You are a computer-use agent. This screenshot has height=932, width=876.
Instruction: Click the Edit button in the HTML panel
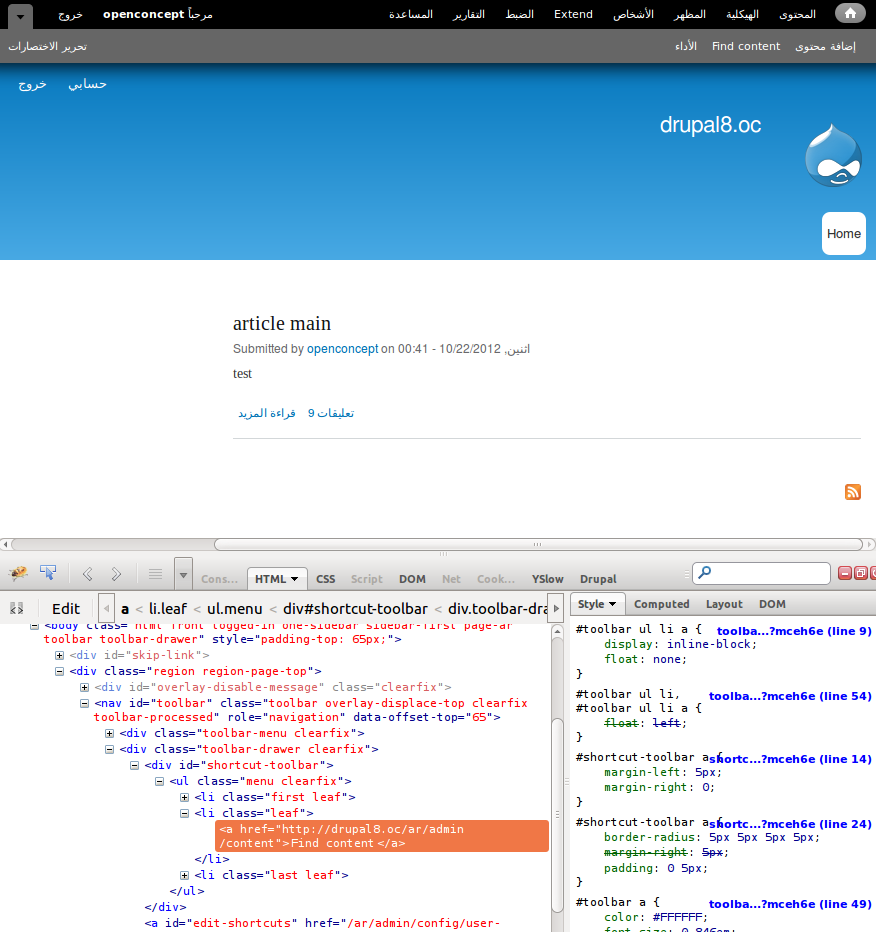[65, 608]
